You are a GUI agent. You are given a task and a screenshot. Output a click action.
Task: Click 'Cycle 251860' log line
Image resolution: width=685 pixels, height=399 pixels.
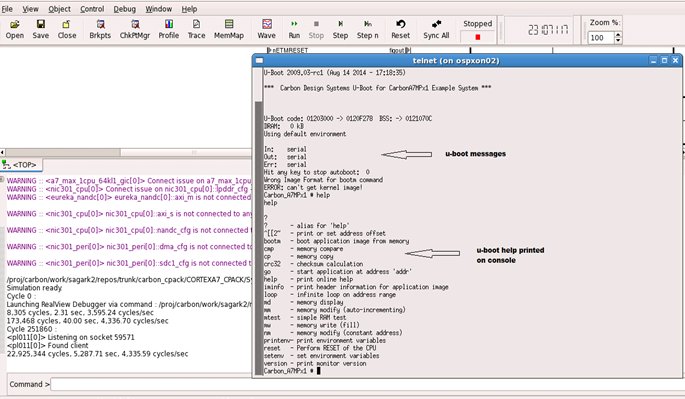[x=31, y=329]
